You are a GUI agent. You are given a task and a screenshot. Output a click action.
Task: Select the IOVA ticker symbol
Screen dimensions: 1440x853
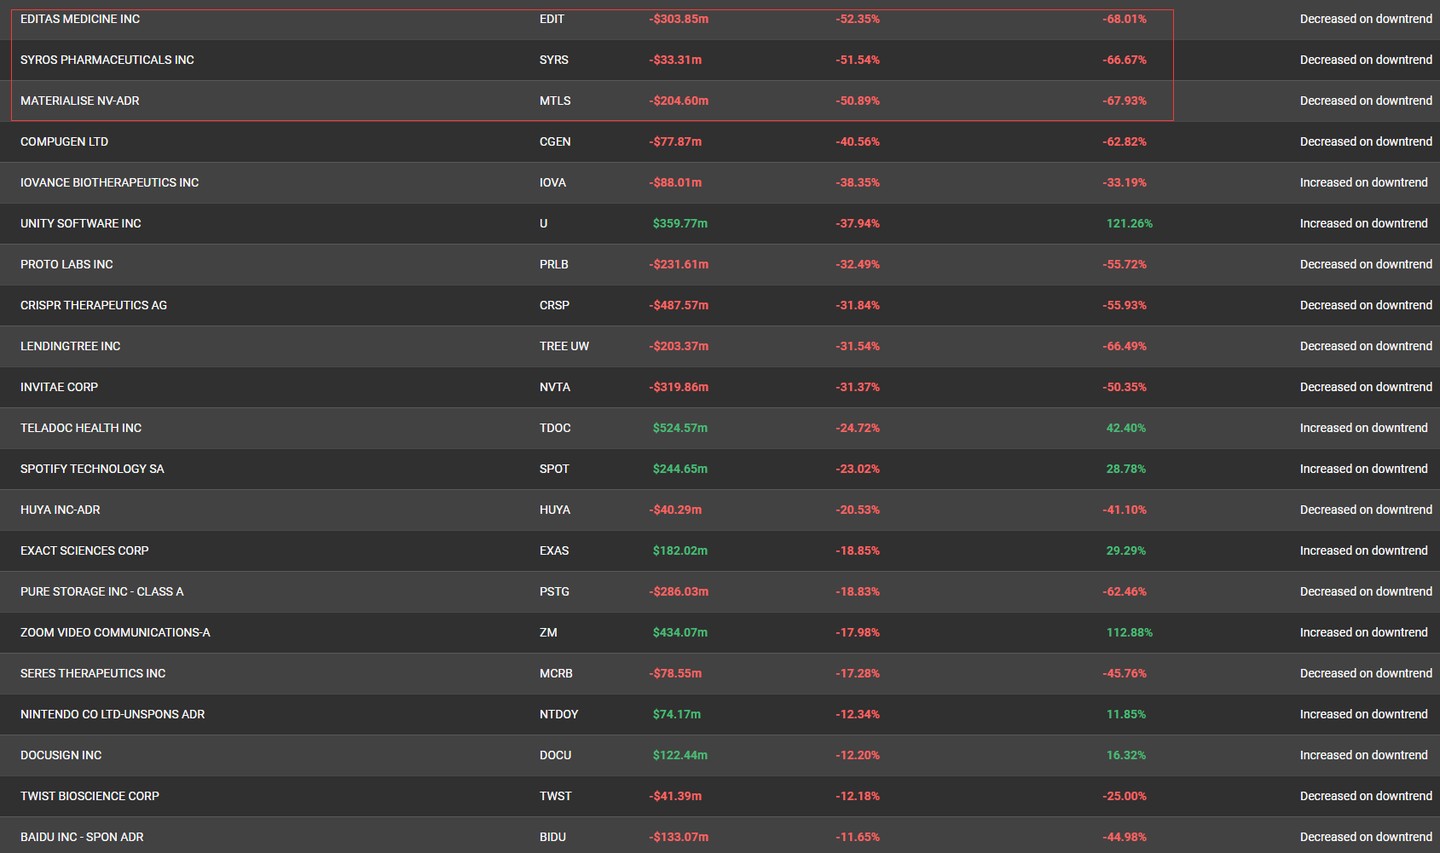pyautogui.click(x=552, y=183)
